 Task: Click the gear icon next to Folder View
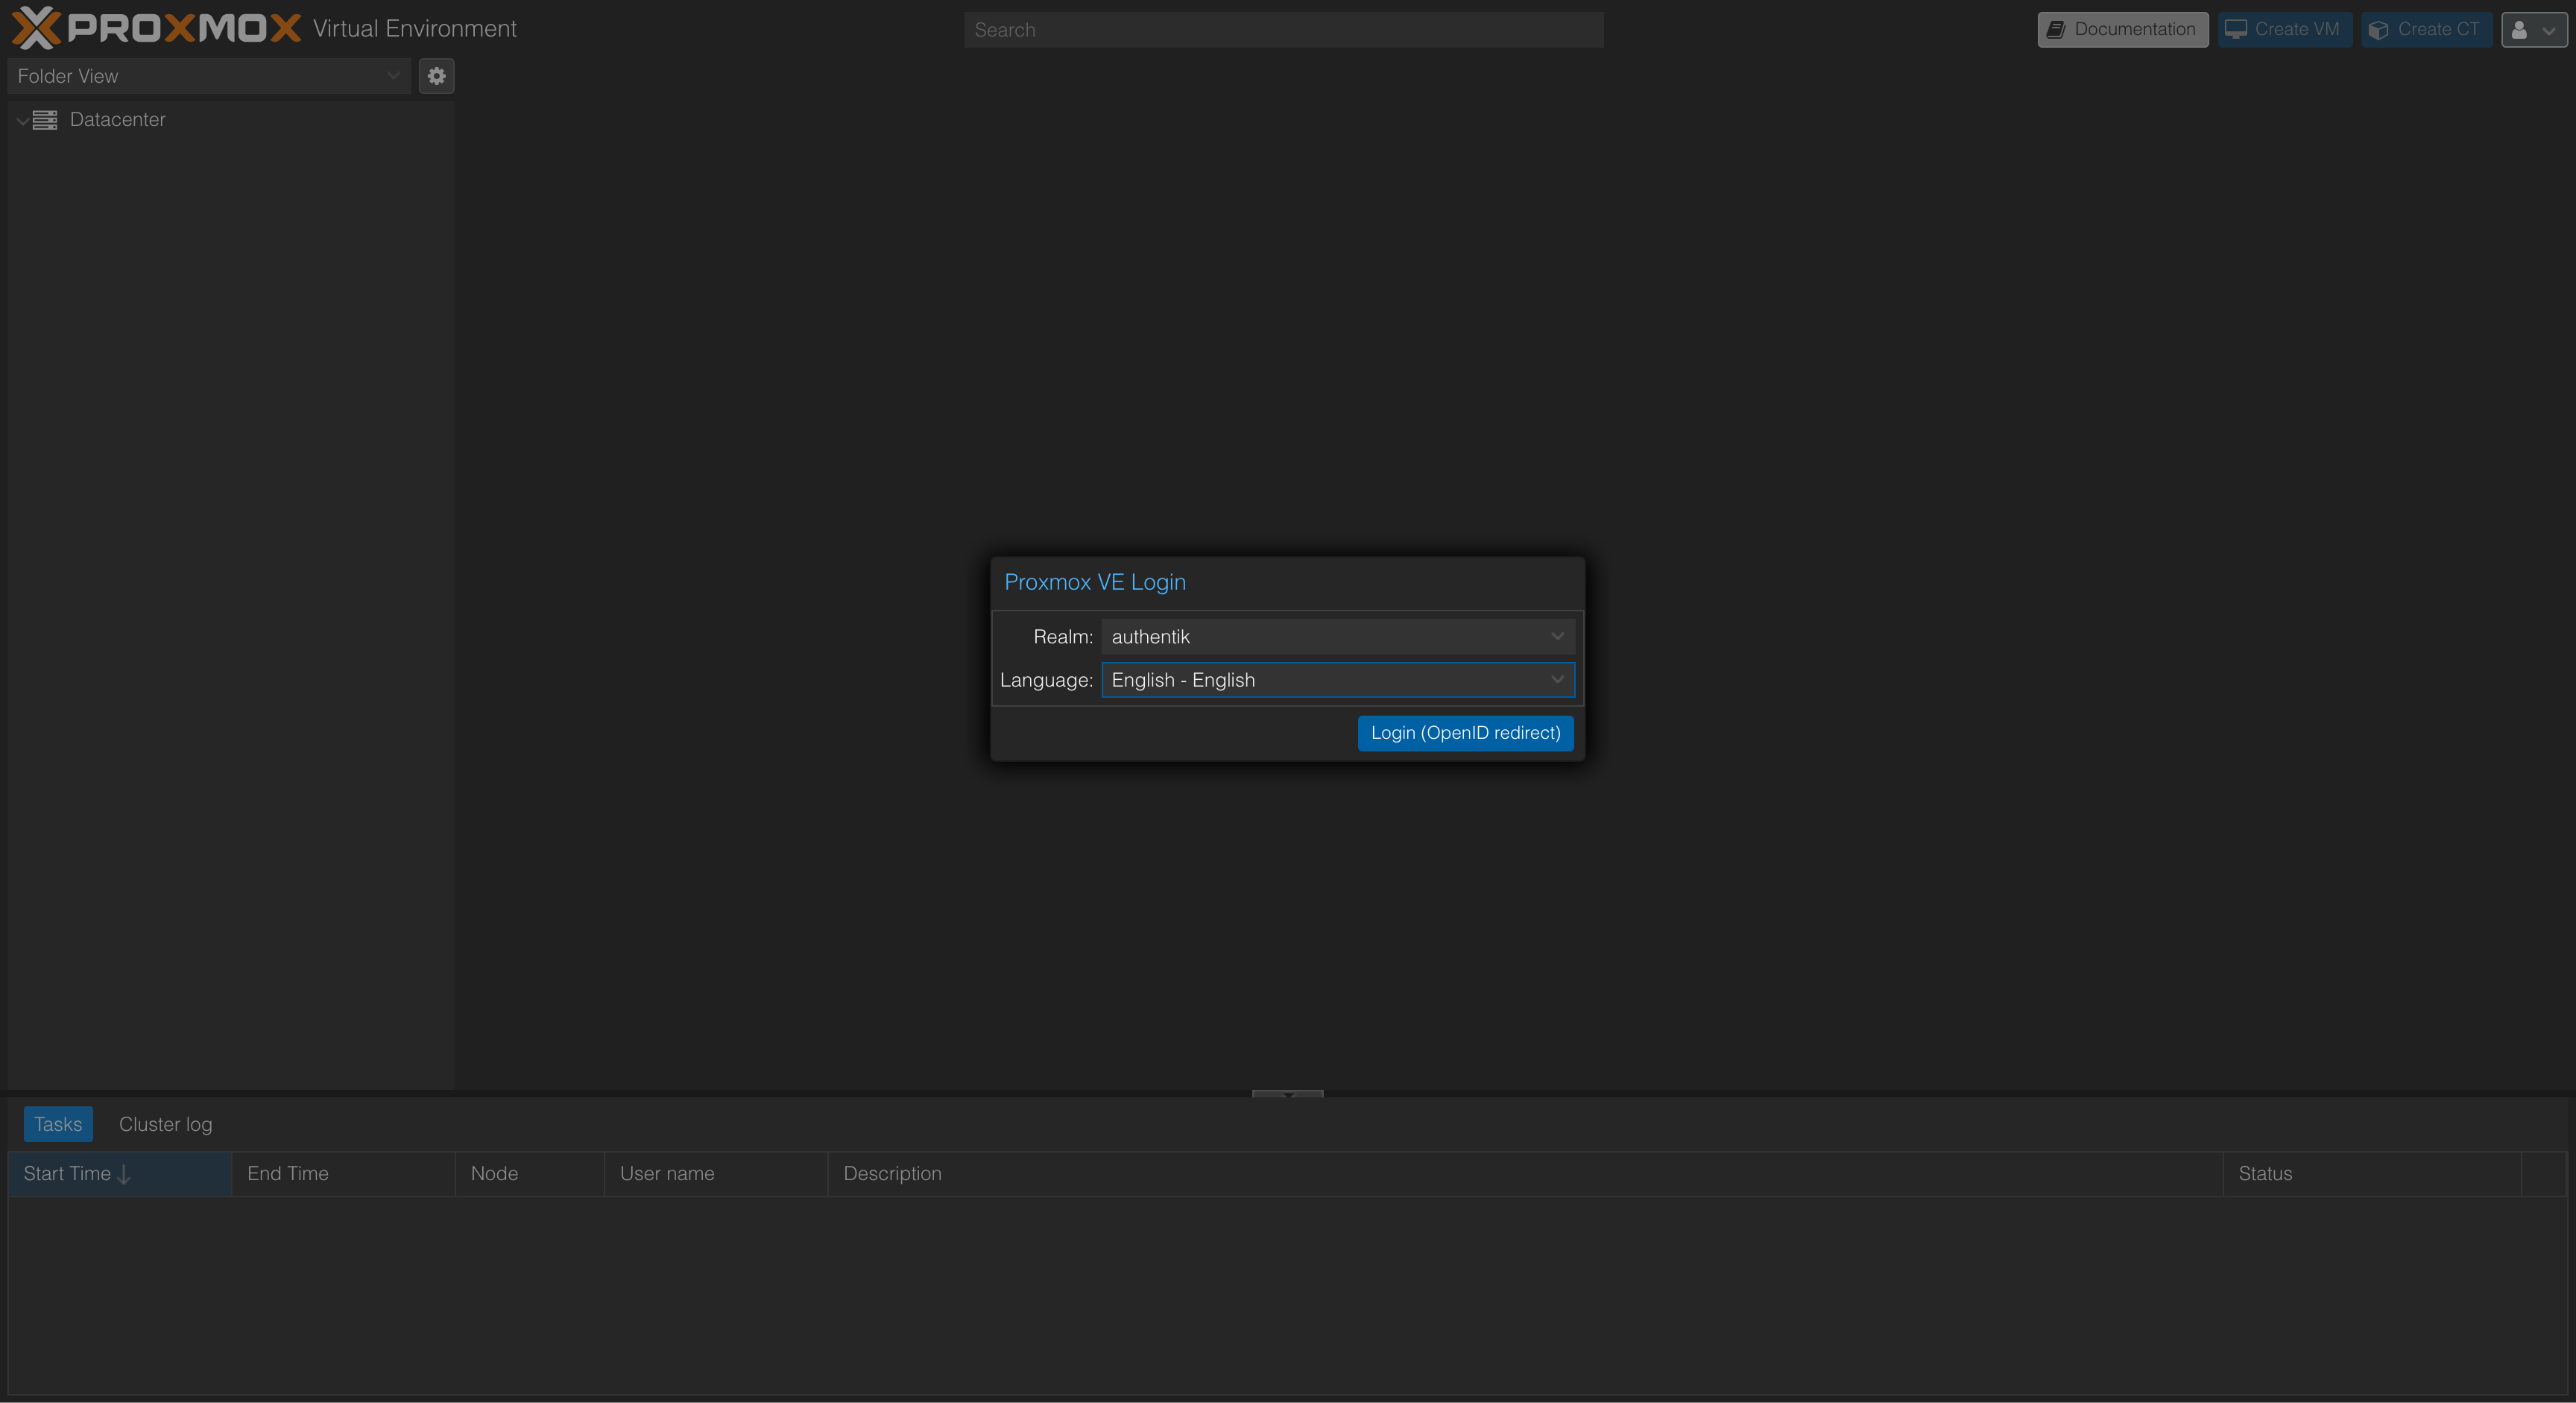(436, 76)
